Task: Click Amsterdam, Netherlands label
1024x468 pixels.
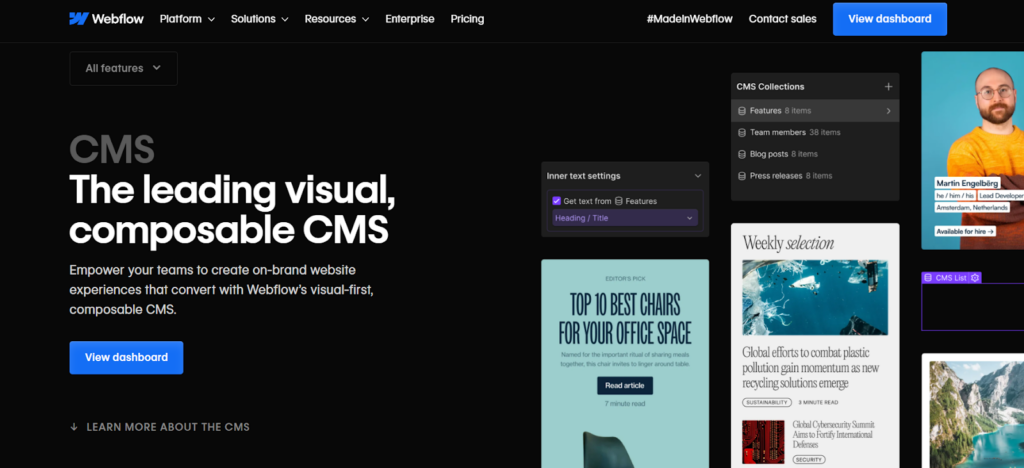Action: tap(972, 208)
